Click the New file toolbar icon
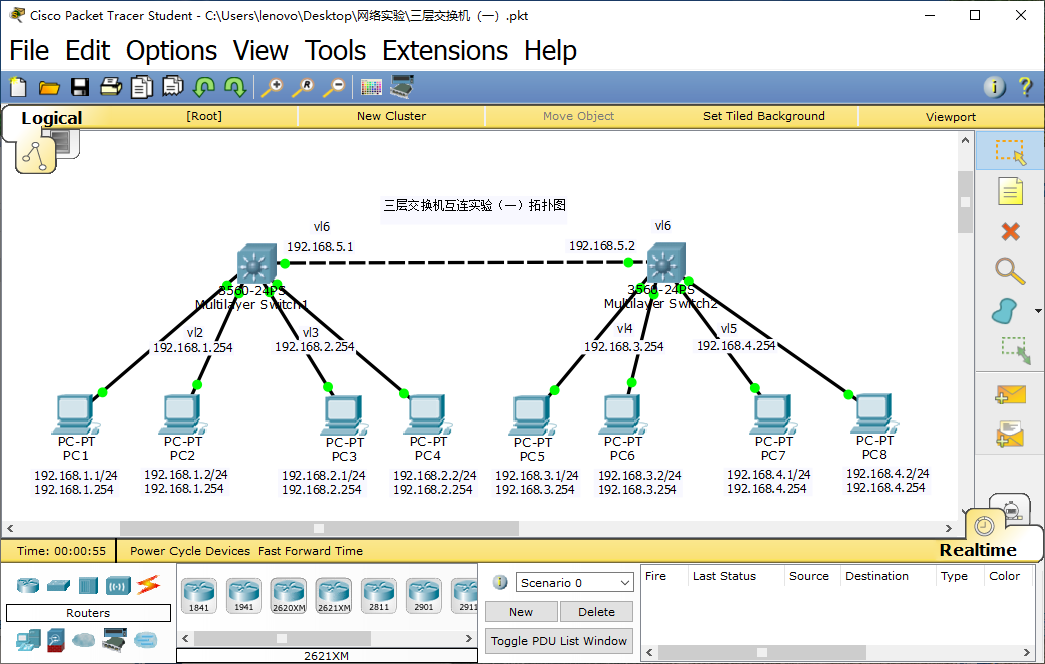 click(18, 87)
